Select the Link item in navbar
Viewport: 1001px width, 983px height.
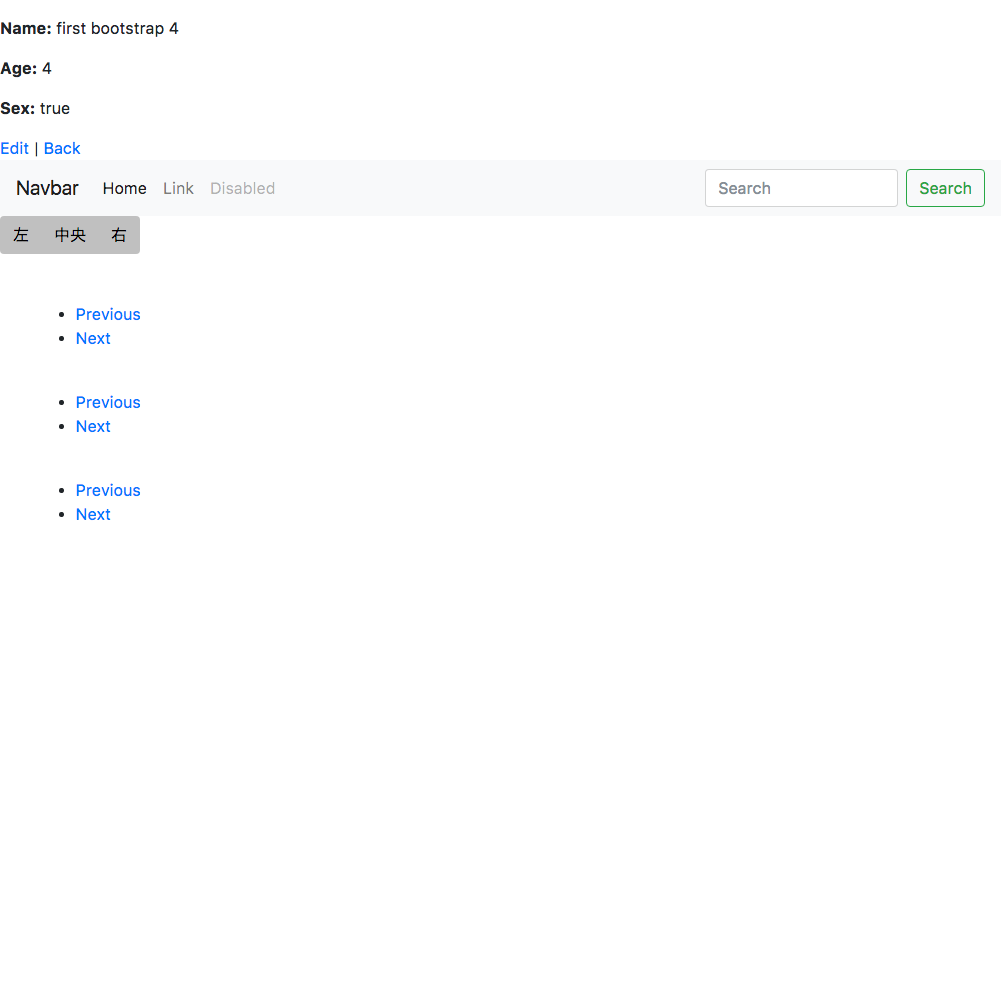[x=178, y=188]
